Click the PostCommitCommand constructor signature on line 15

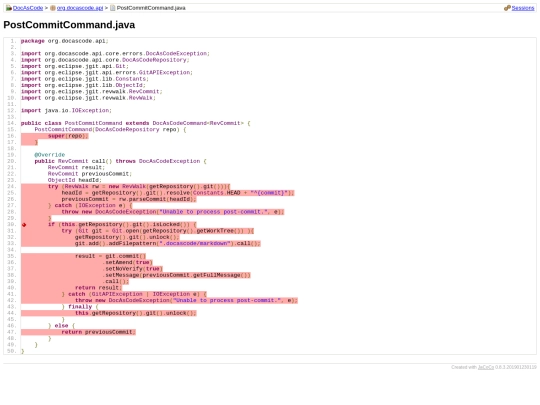click(110, 129)
